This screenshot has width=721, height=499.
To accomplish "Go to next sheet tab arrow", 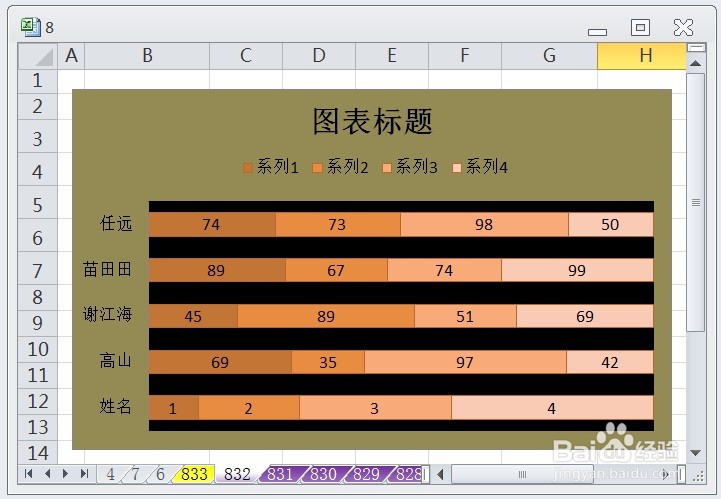I will (65, 474).
